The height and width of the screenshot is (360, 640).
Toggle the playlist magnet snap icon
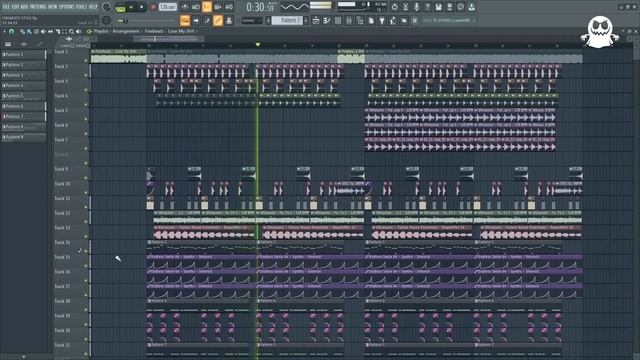[11, 31]
